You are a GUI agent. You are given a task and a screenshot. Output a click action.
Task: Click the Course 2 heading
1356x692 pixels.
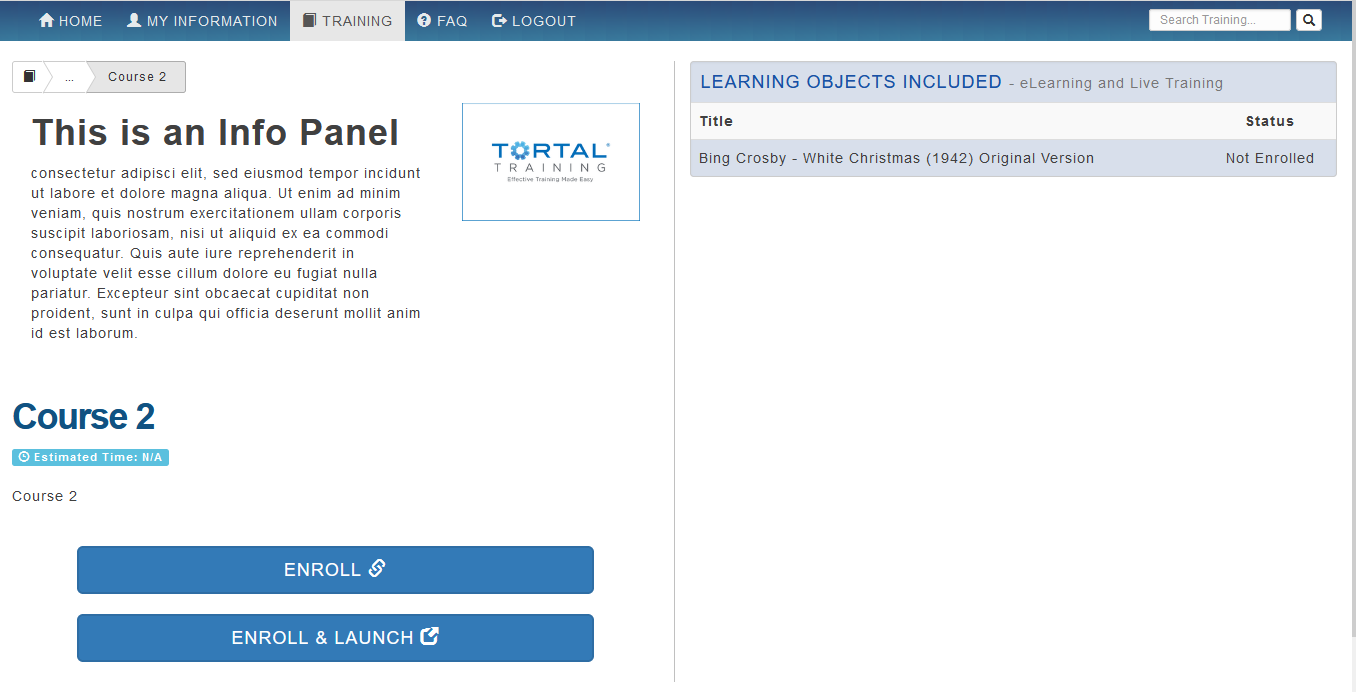click(x=84, y=416)
